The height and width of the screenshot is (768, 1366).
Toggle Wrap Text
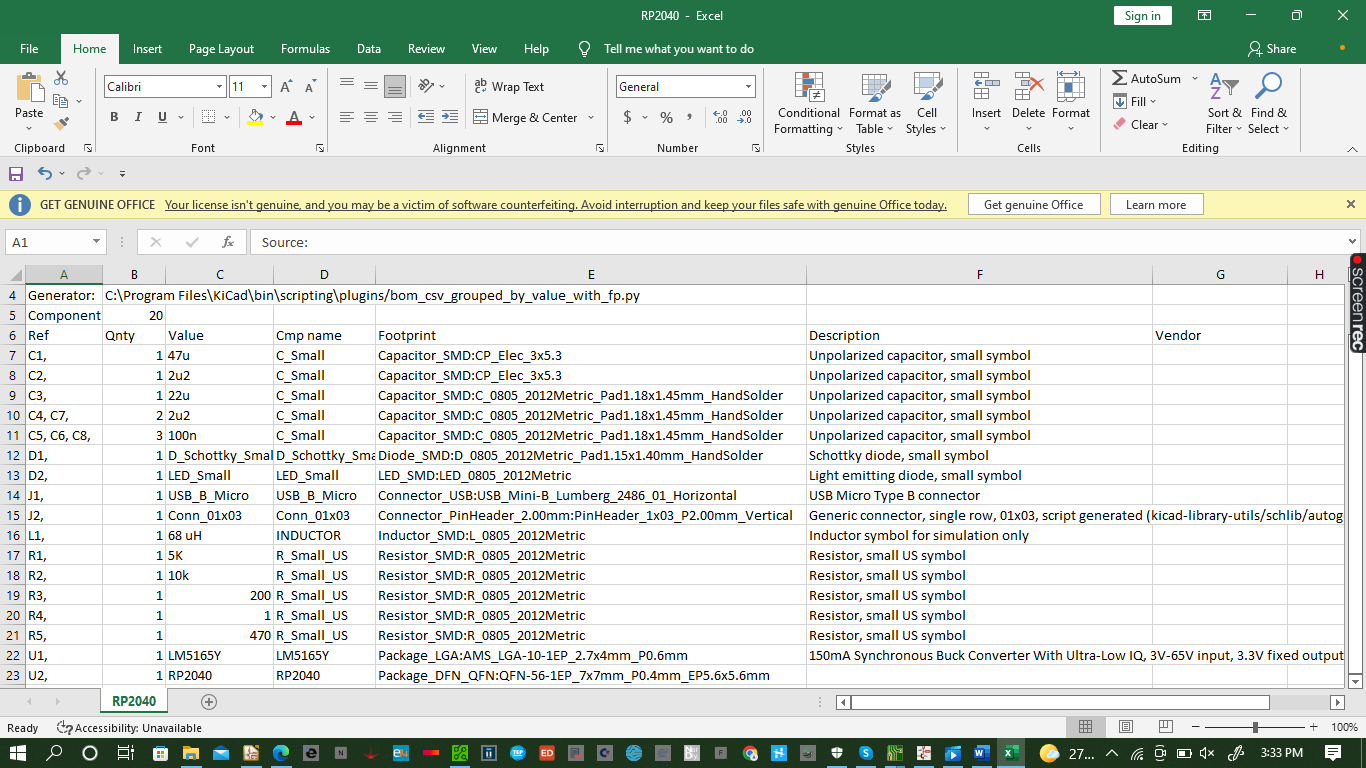(509, 87)
